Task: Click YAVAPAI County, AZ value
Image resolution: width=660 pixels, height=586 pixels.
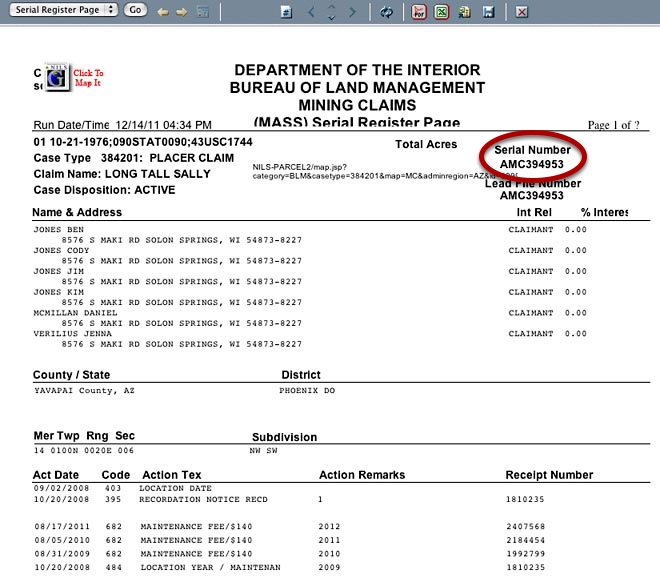Action: pos(84,391)
